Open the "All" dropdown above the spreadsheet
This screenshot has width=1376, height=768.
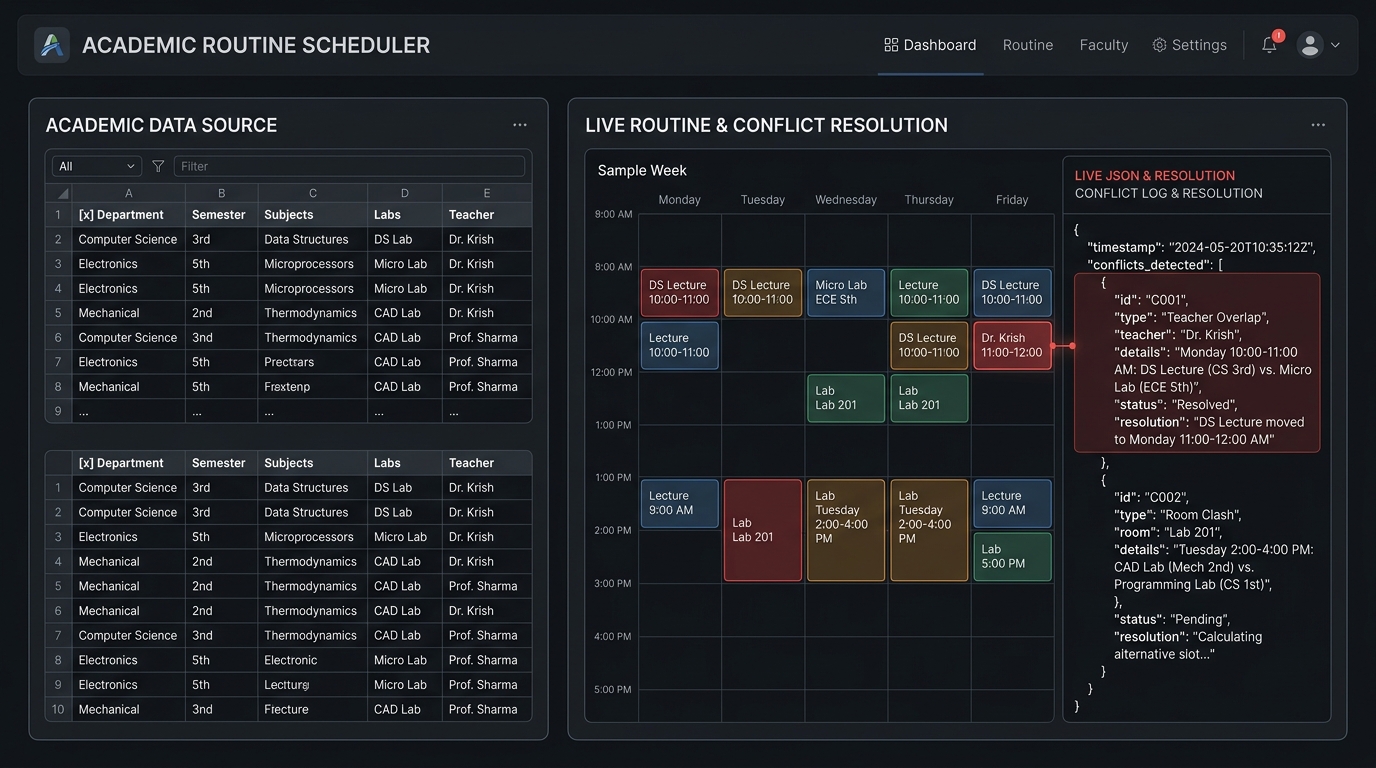point(97,166)
